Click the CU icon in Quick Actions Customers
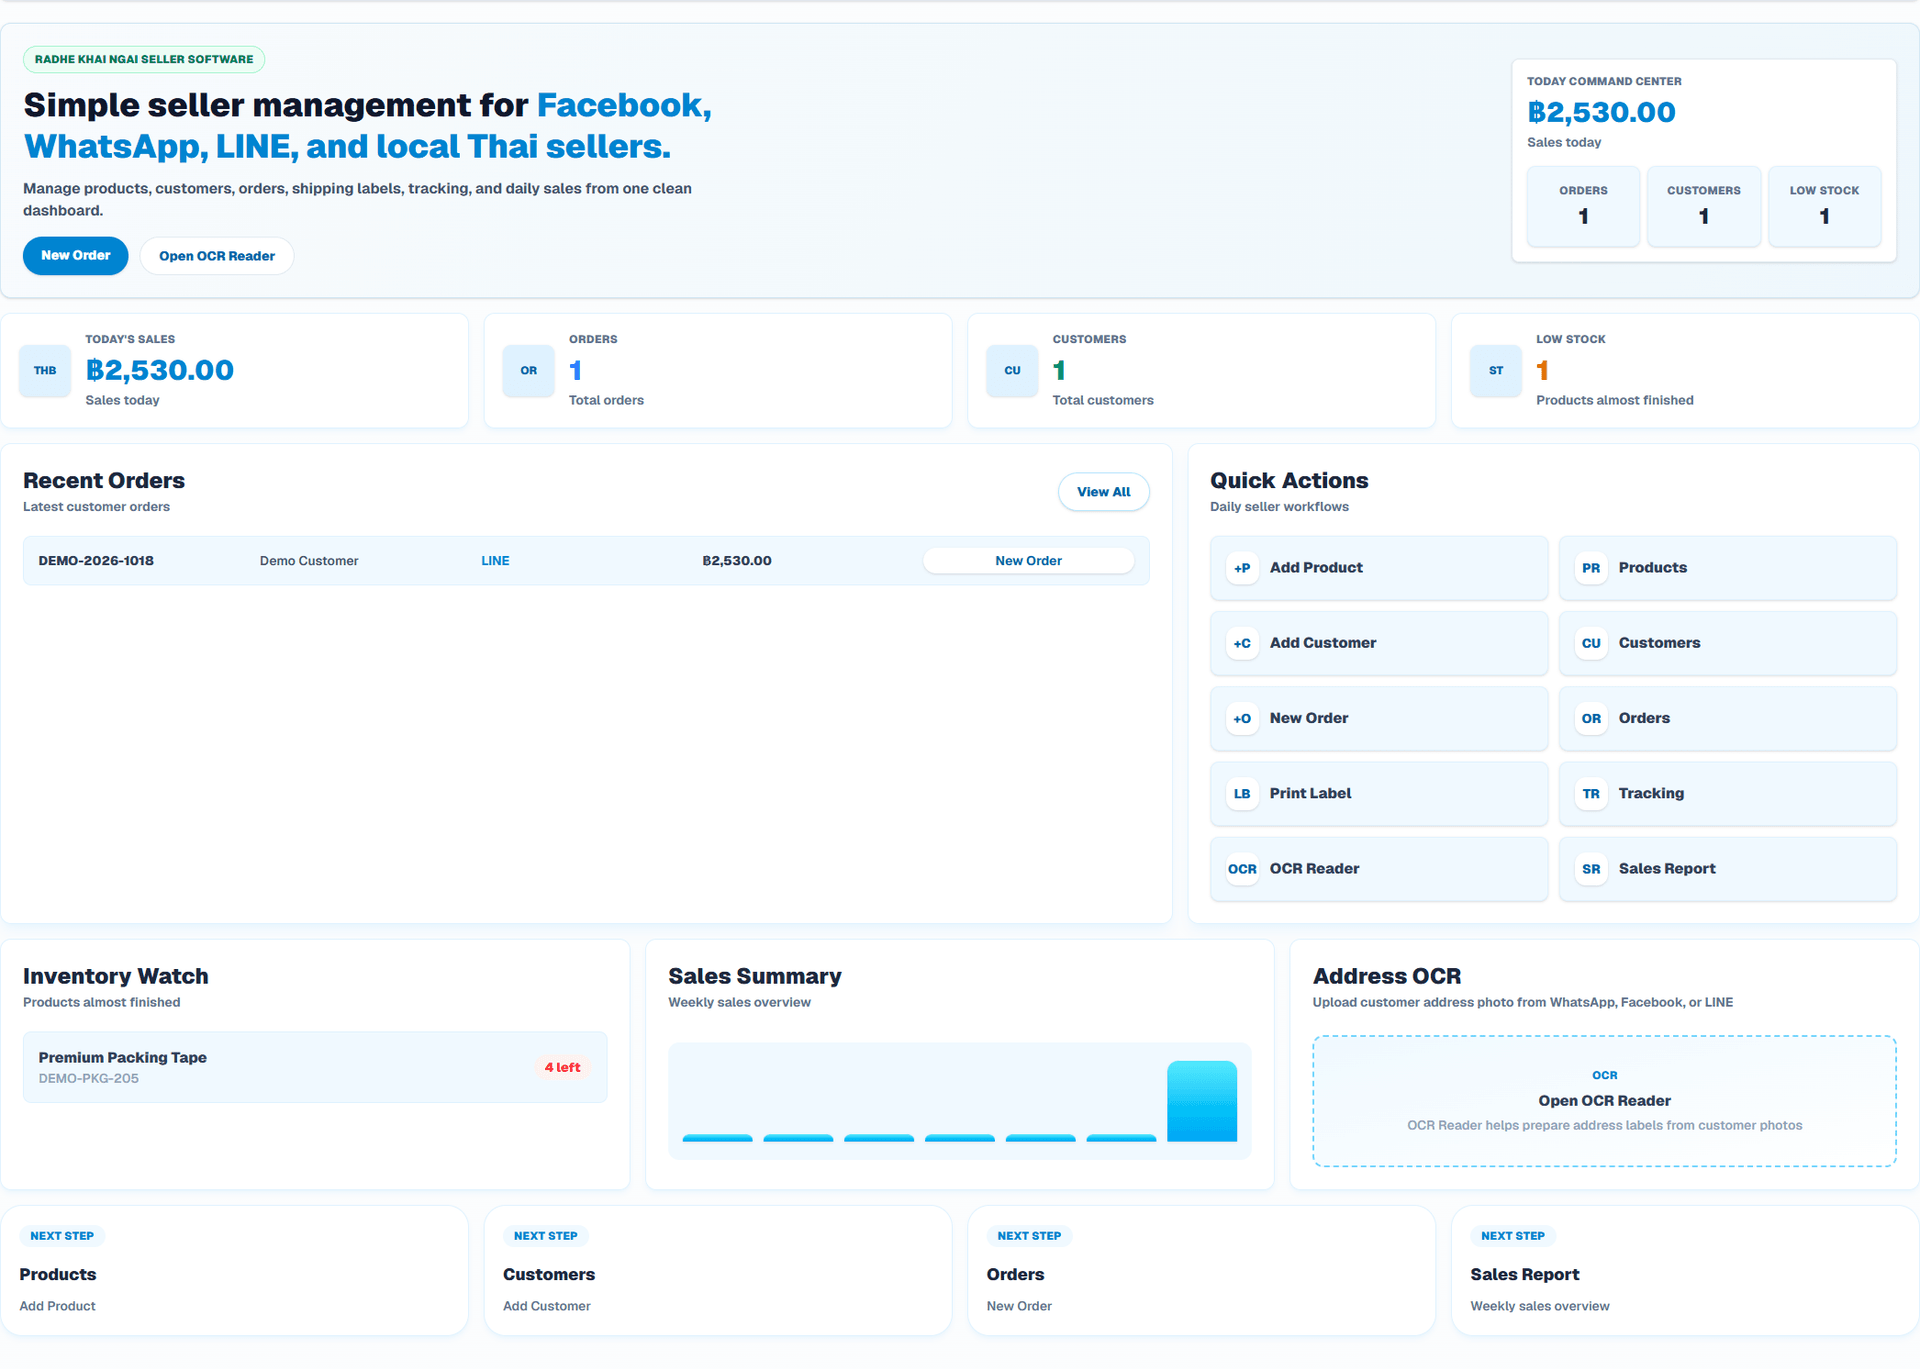Image resolution: width=1920 pixels, height=1369 pixels. click(x=1591, y=643)
